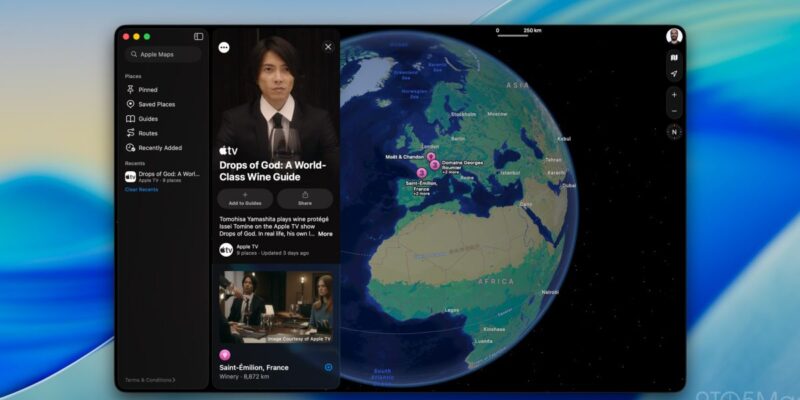Click the Pinned pin icon
800x400 pixels.
click(x=130, y=89)
